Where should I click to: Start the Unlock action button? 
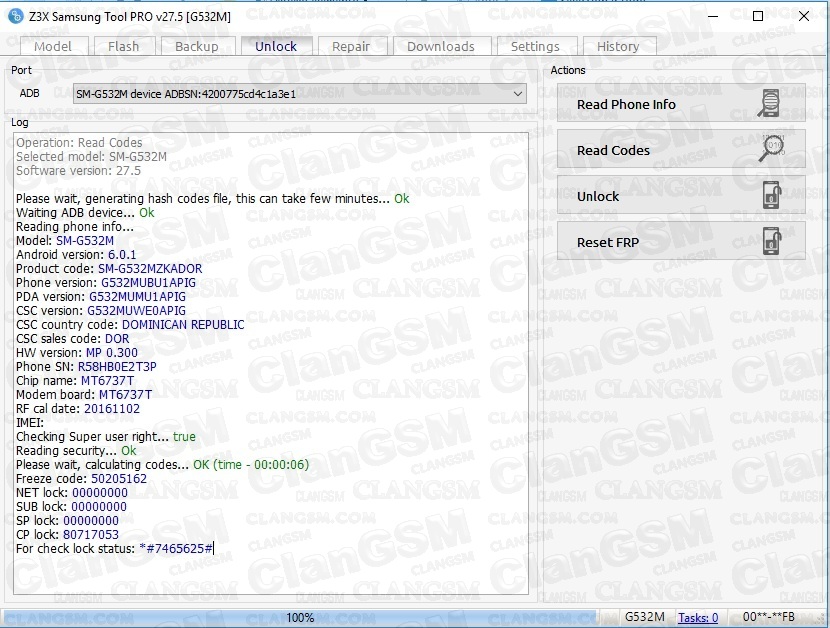[681, 195]
